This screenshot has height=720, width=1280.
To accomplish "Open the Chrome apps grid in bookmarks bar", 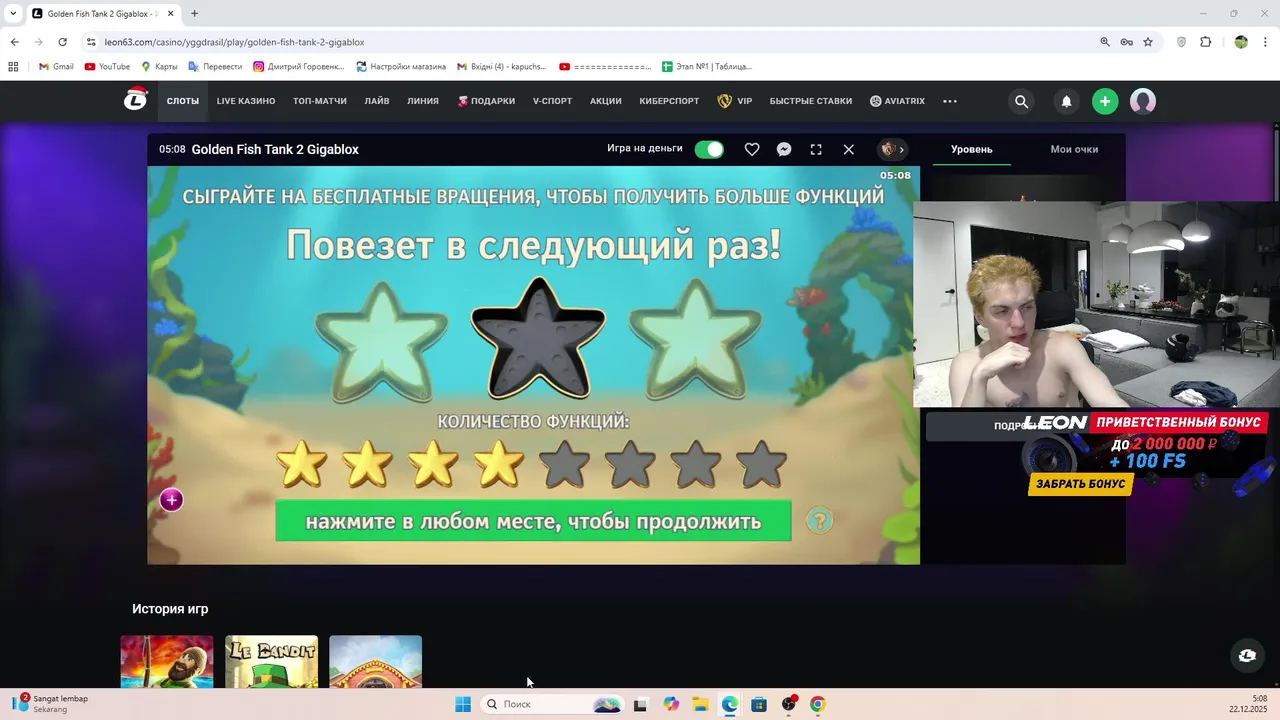I will [13, 67].
